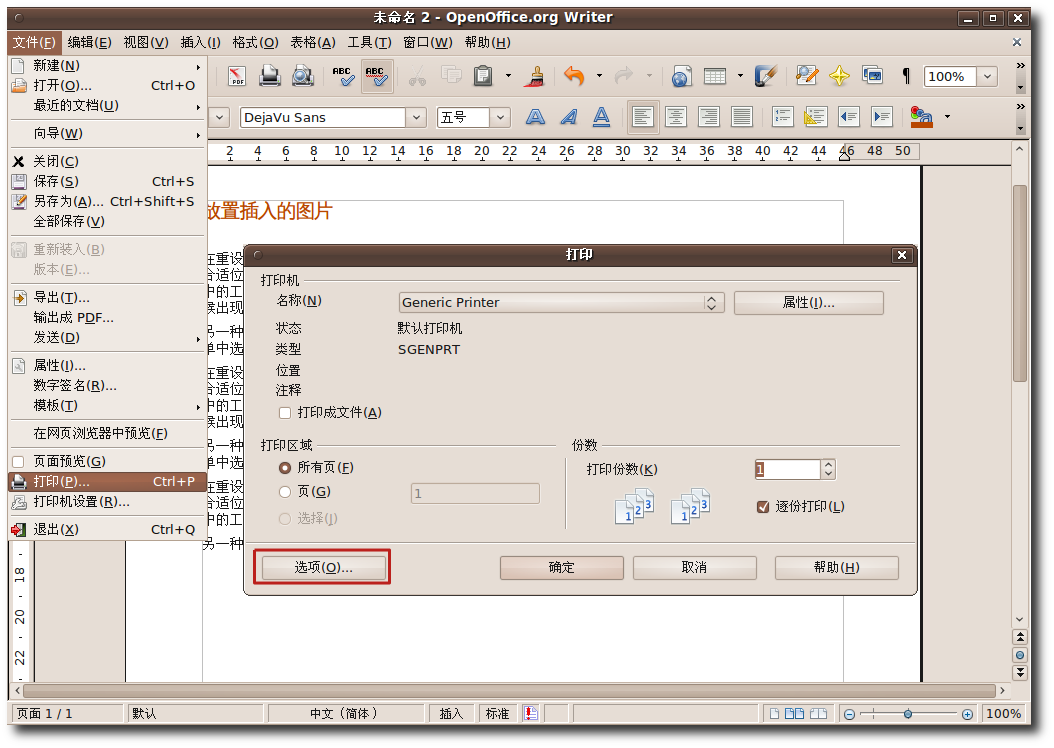Image resolution: width=1054 pixels, height=748 pixels.
Task: Toggle numbering list icon
Action: coord(782,117)
